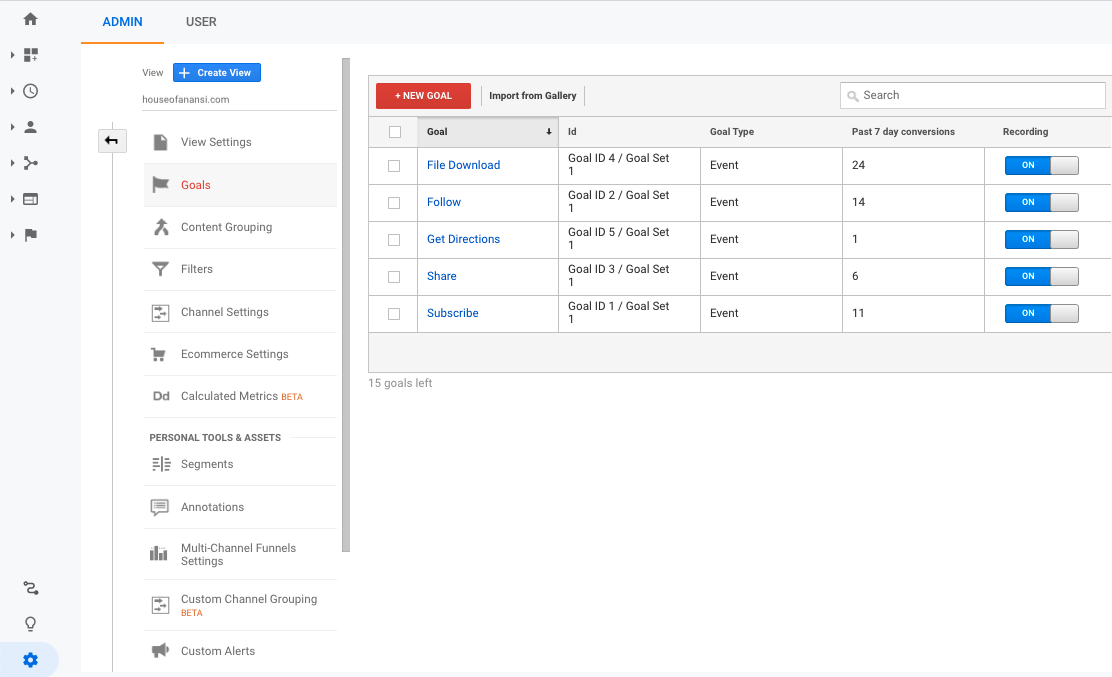
Task: Expand the Customization section arrow
Action: (x=13, y=55)
